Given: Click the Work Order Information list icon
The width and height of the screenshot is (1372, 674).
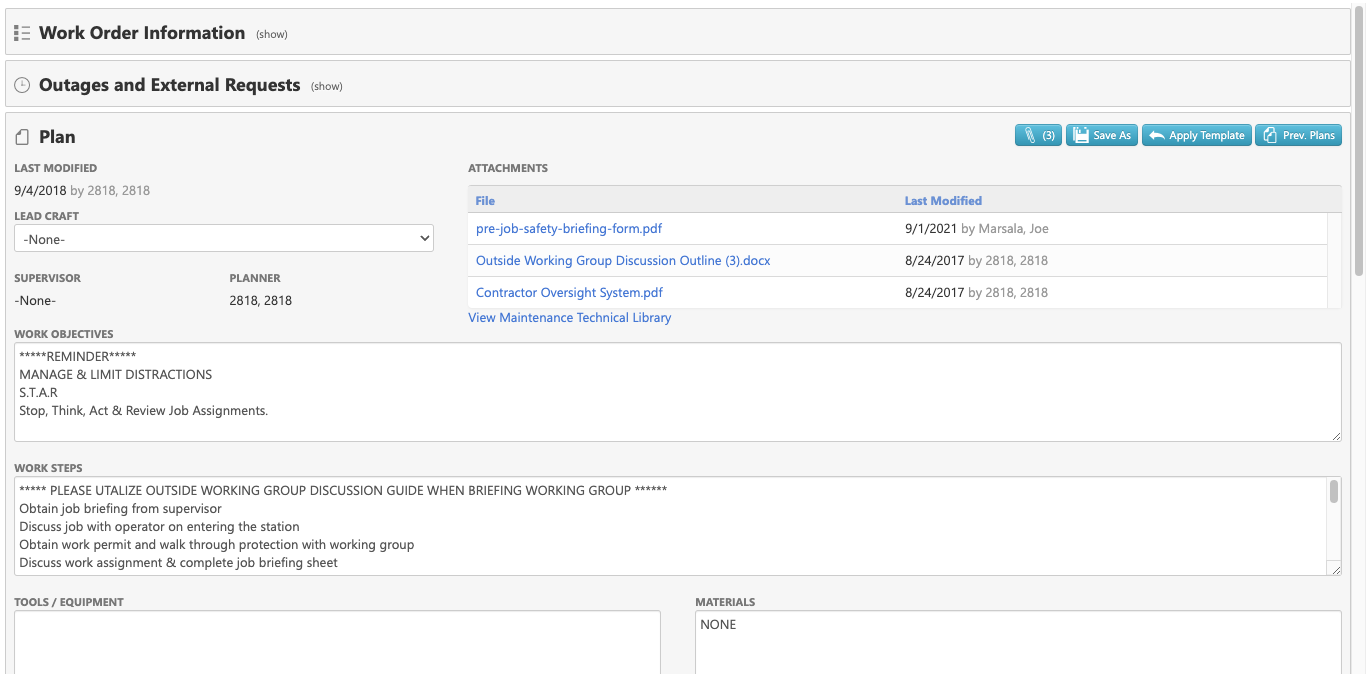Looking at the screenshot, I should pos(22,33).
